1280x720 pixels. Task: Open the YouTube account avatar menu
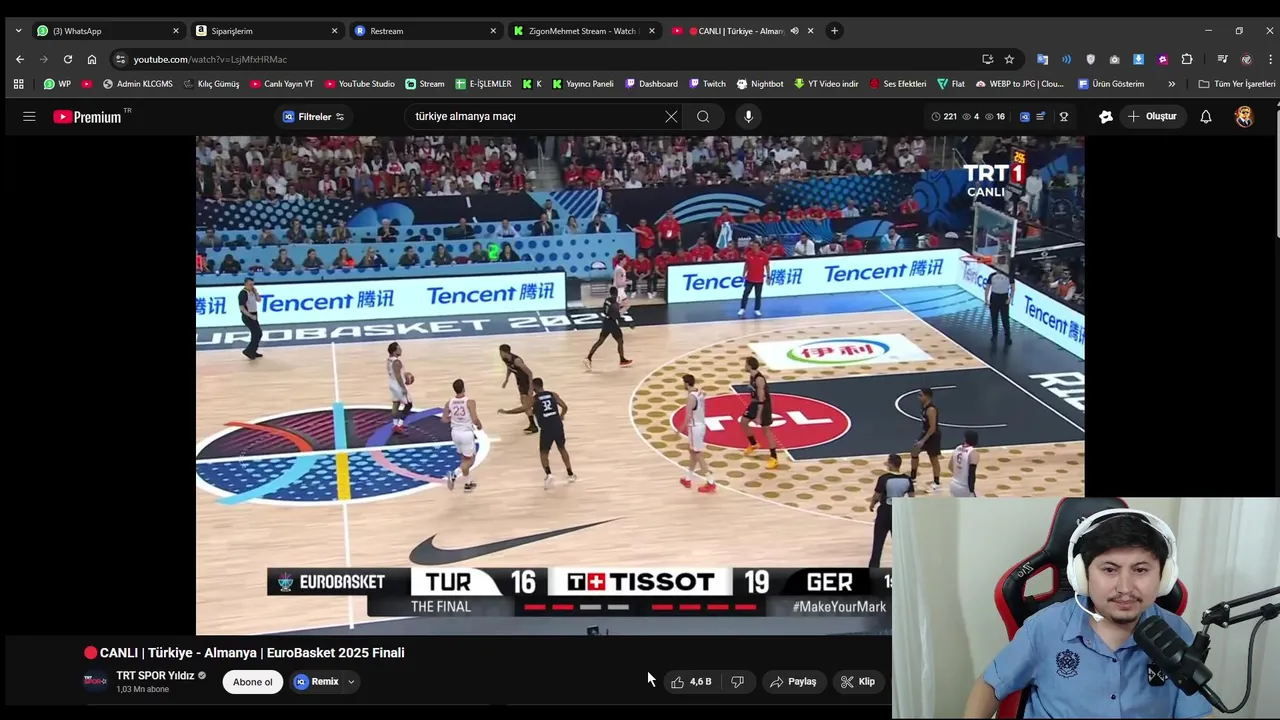(1244, 117)
